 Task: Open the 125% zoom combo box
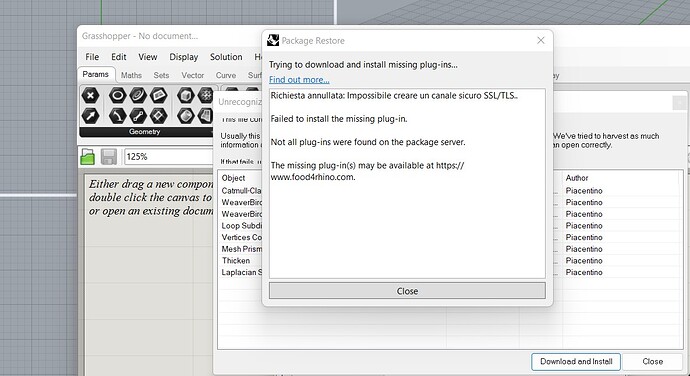pyautogui.click(x=169, y=157)
